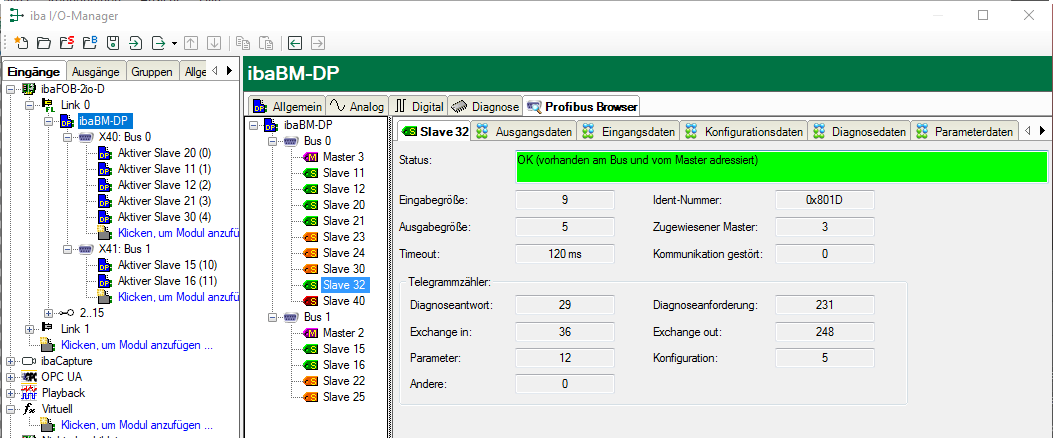Screen dimensions: 1054x438
Task: Switch to the Ausgänge tab
Action: coord(96,72)
